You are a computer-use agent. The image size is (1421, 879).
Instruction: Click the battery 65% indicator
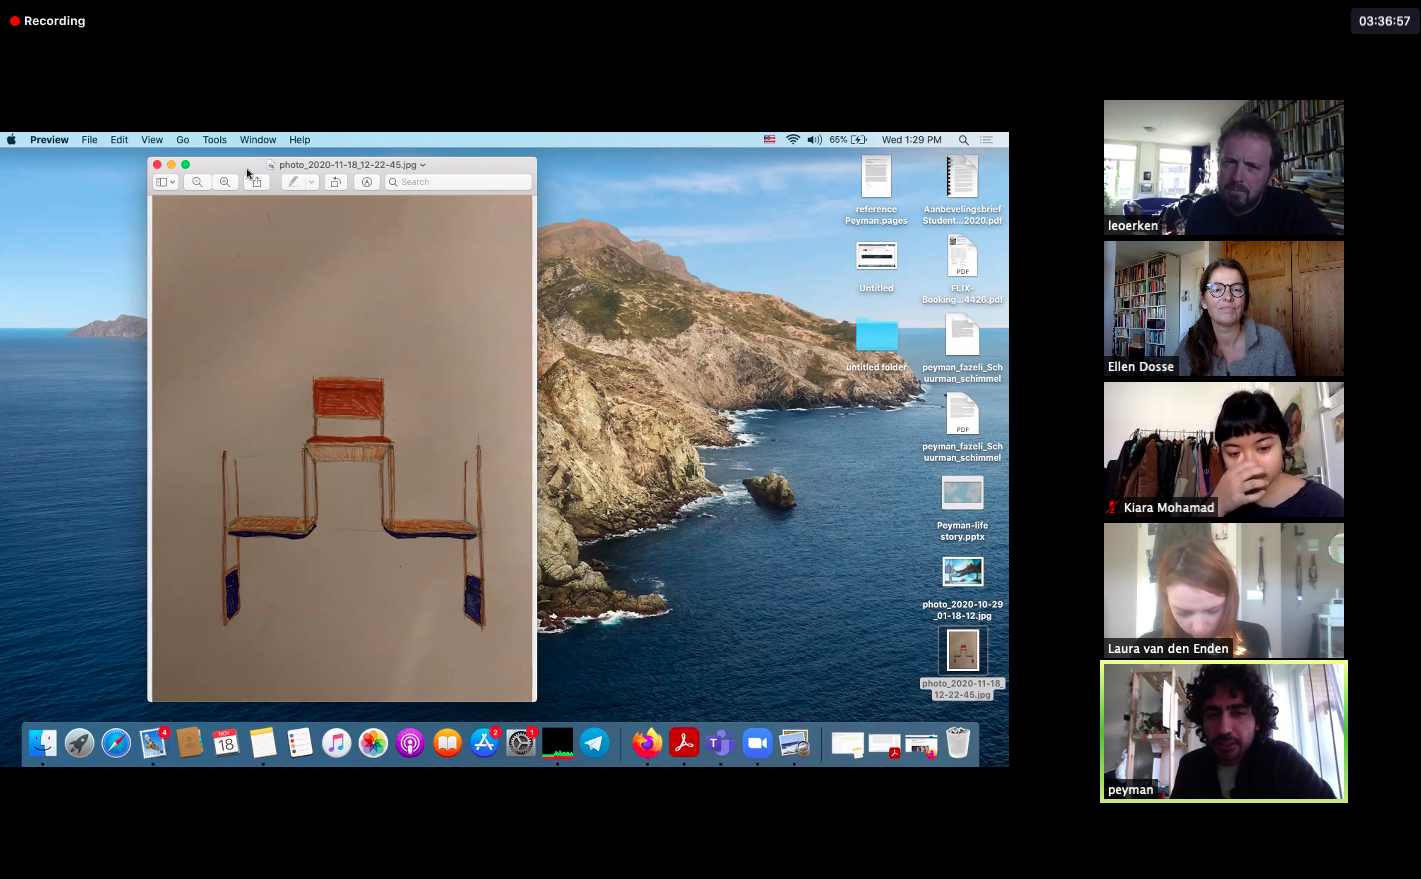847,140
